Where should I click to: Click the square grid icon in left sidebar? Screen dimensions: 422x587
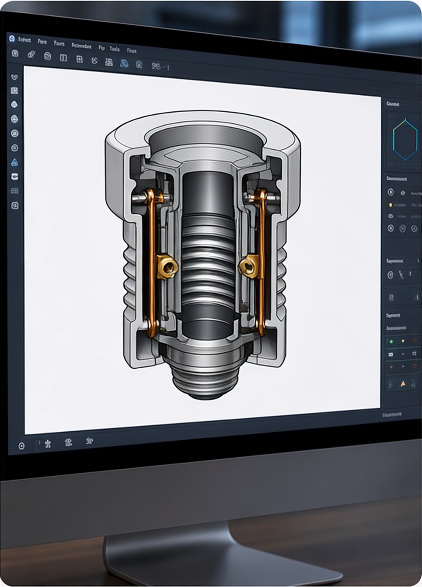(x=14, y=91)
